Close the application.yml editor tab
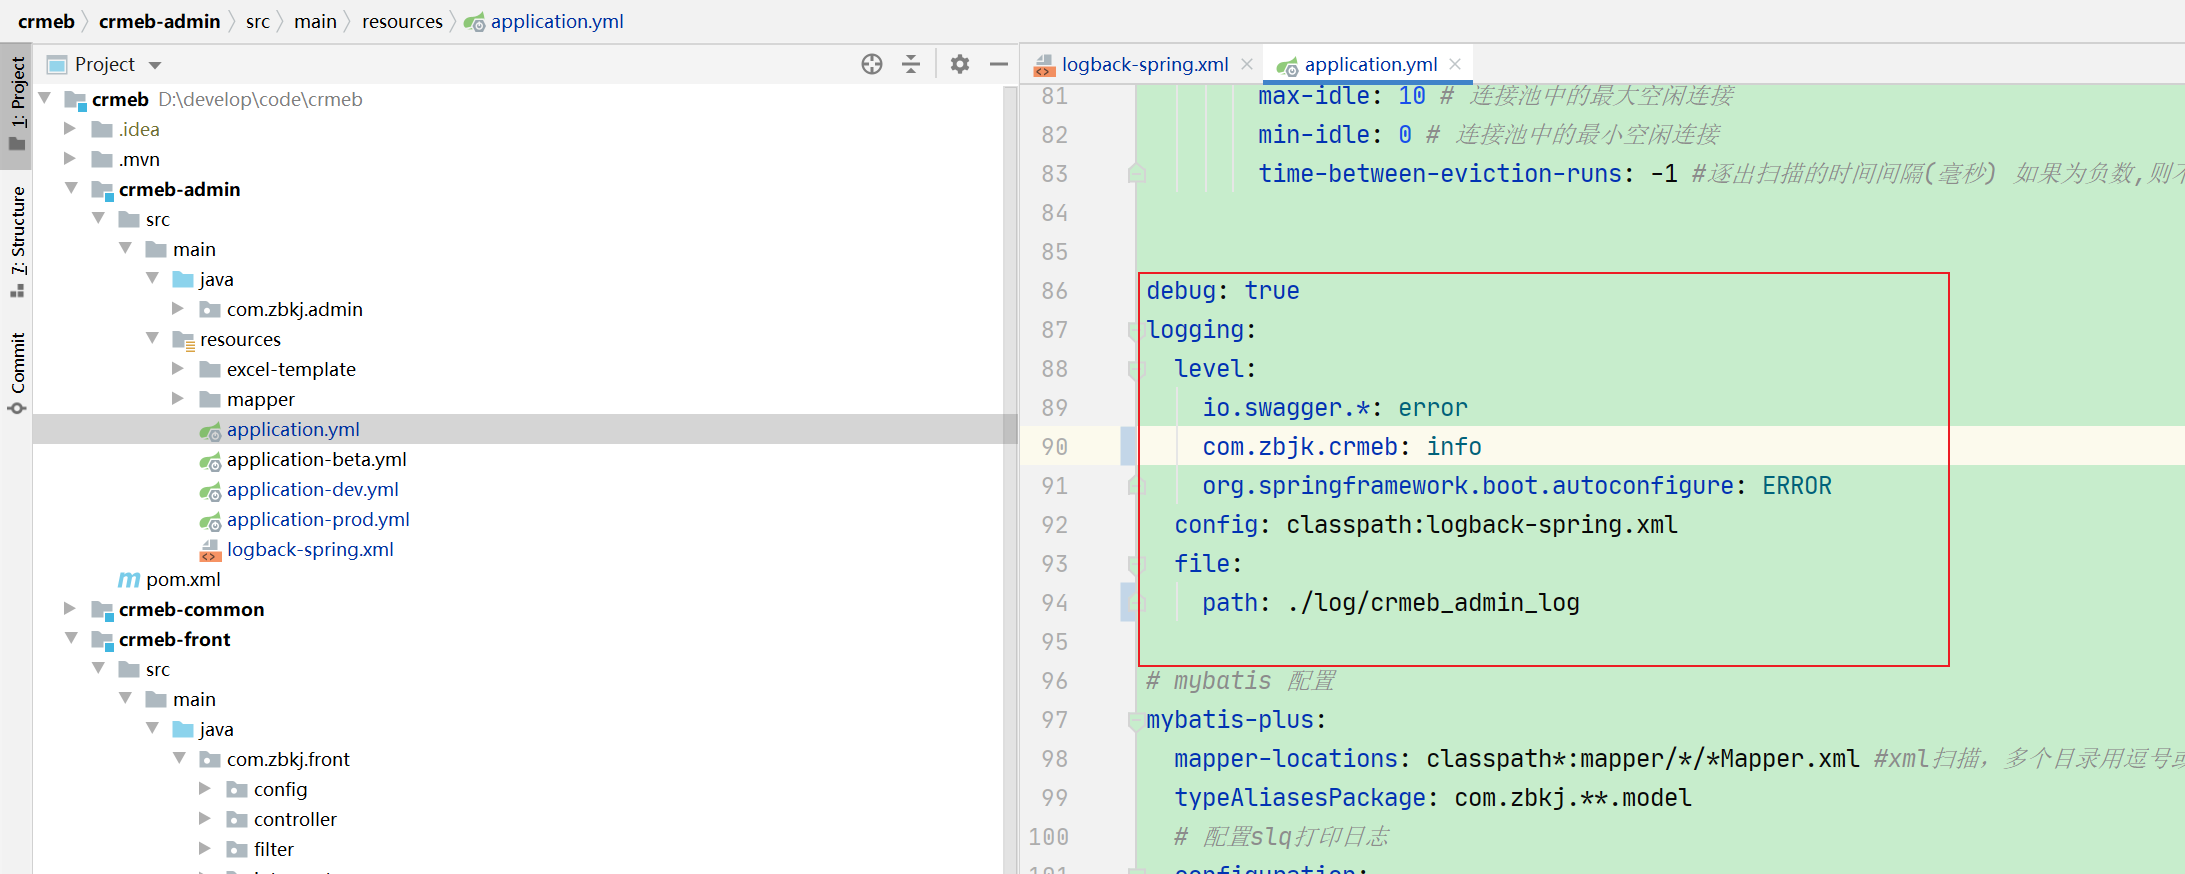This screenshot has width=2185, height=874. [1455, 64]
